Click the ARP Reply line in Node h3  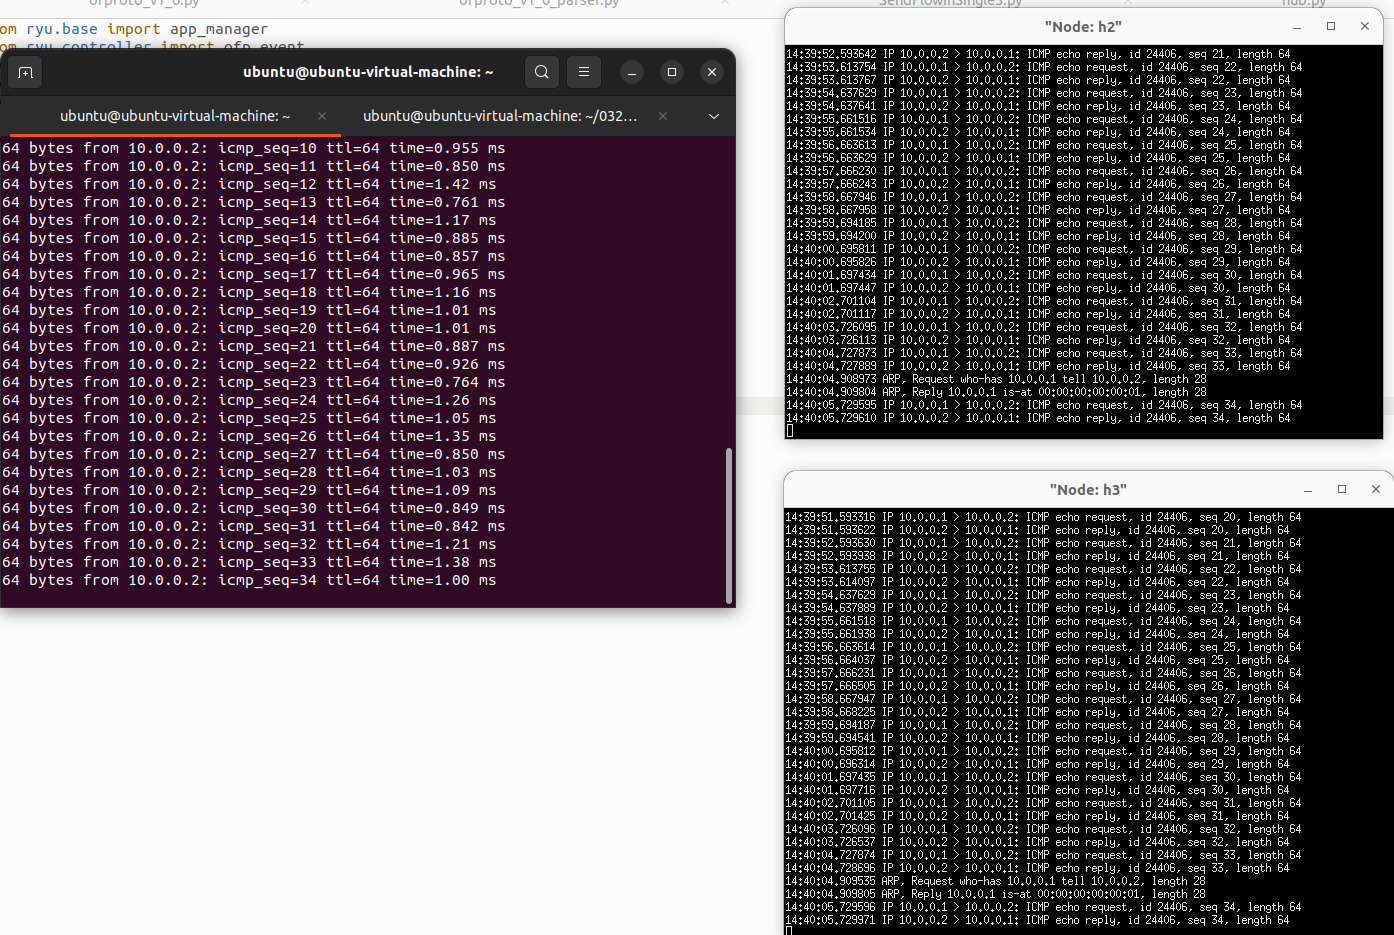pyautogui.click(x=995, y=894)
